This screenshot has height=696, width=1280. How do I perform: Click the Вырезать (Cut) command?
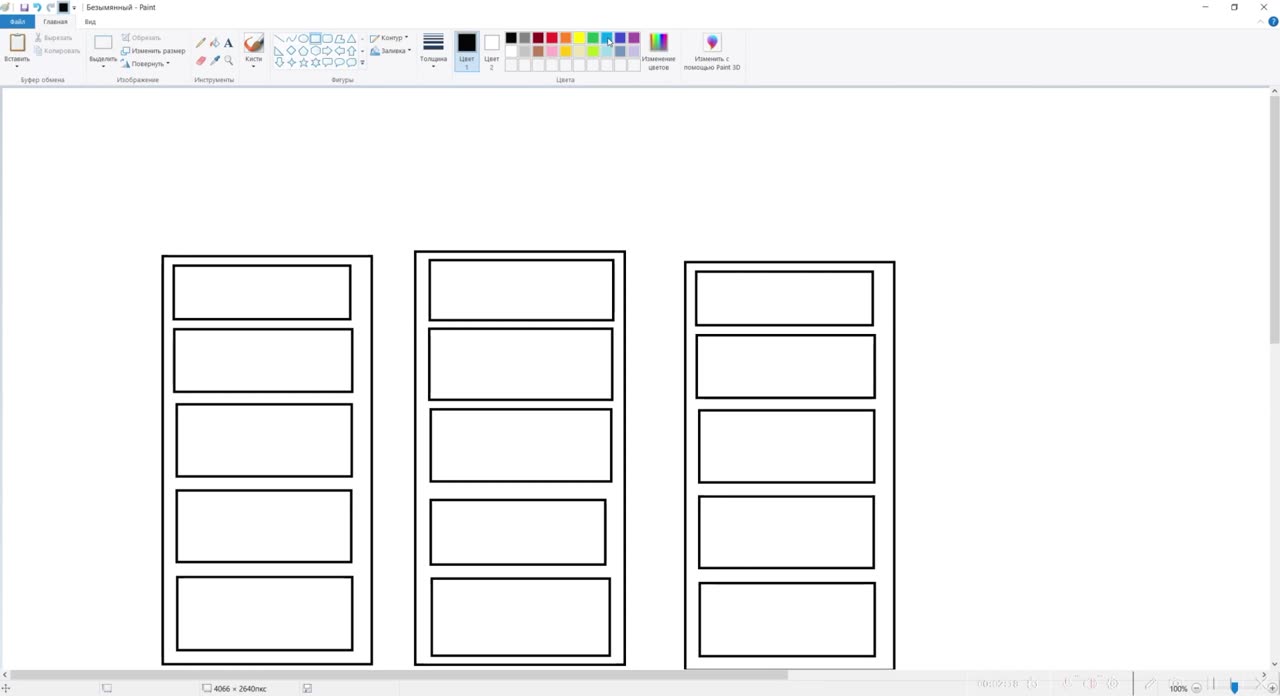point(54,38)
